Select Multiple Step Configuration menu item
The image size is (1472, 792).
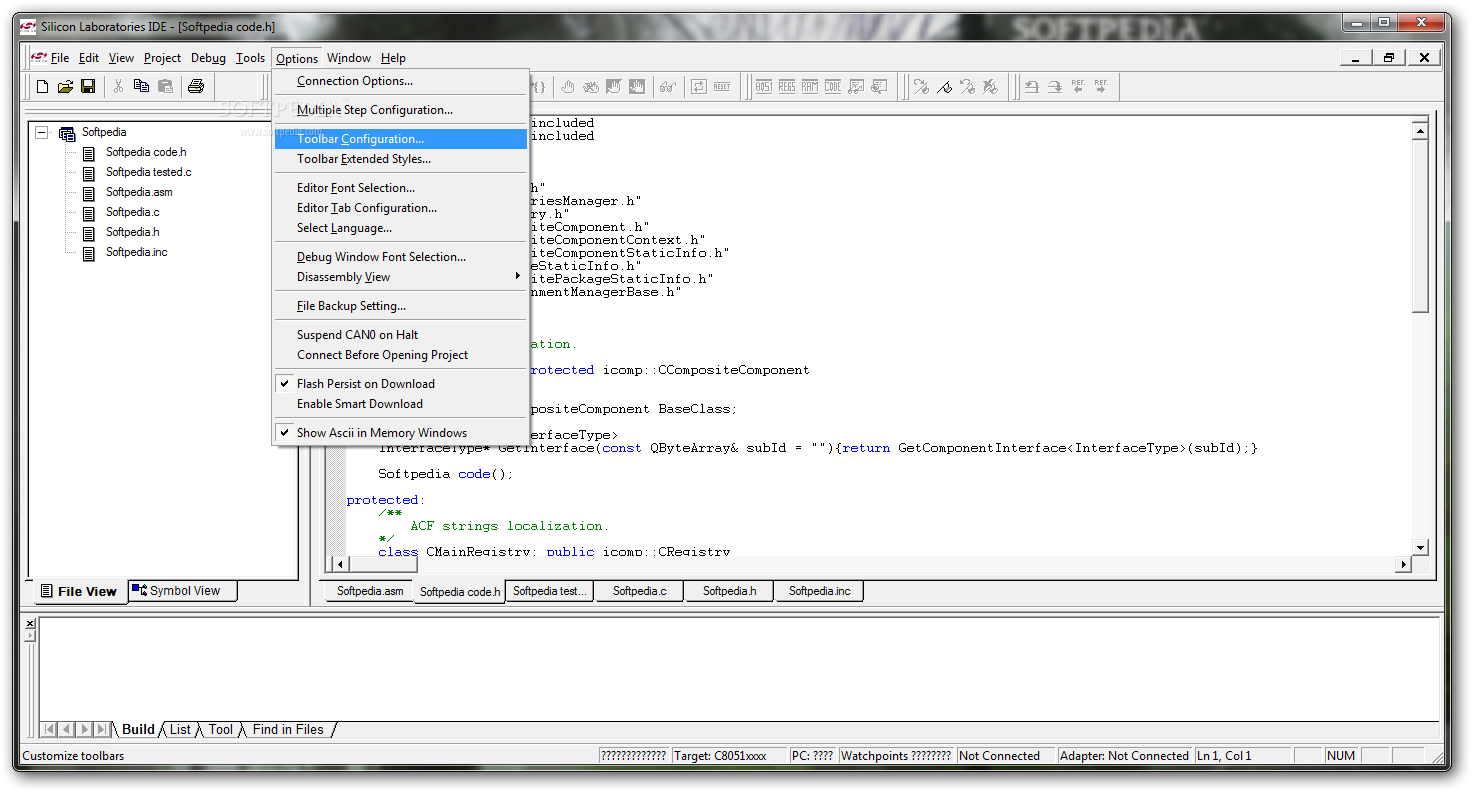[x=400, y=110]
